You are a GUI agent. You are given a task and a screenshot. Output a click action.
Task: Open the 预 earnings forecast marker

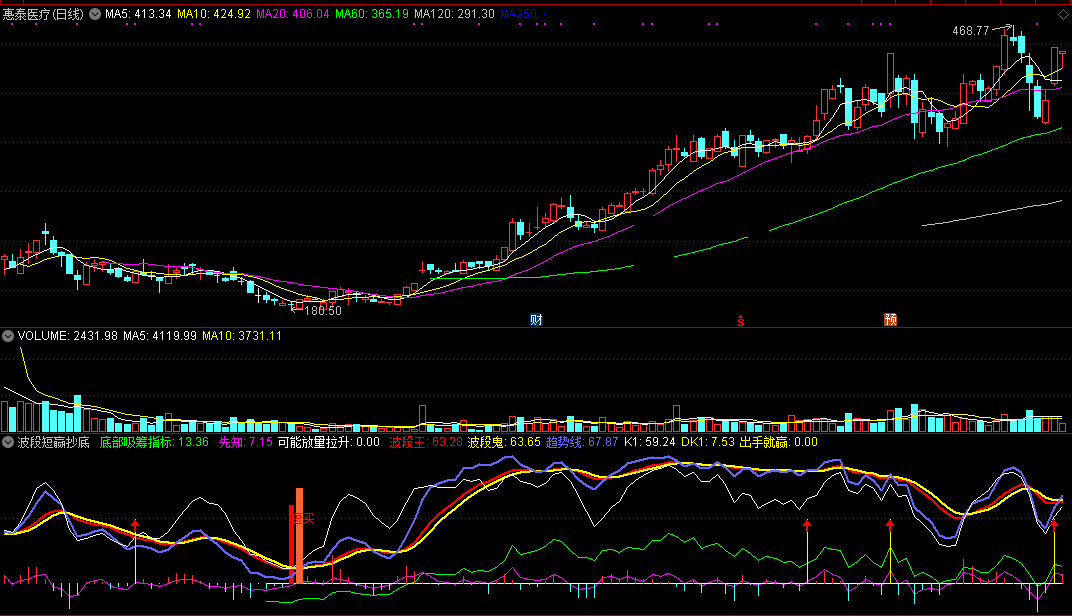890,319
